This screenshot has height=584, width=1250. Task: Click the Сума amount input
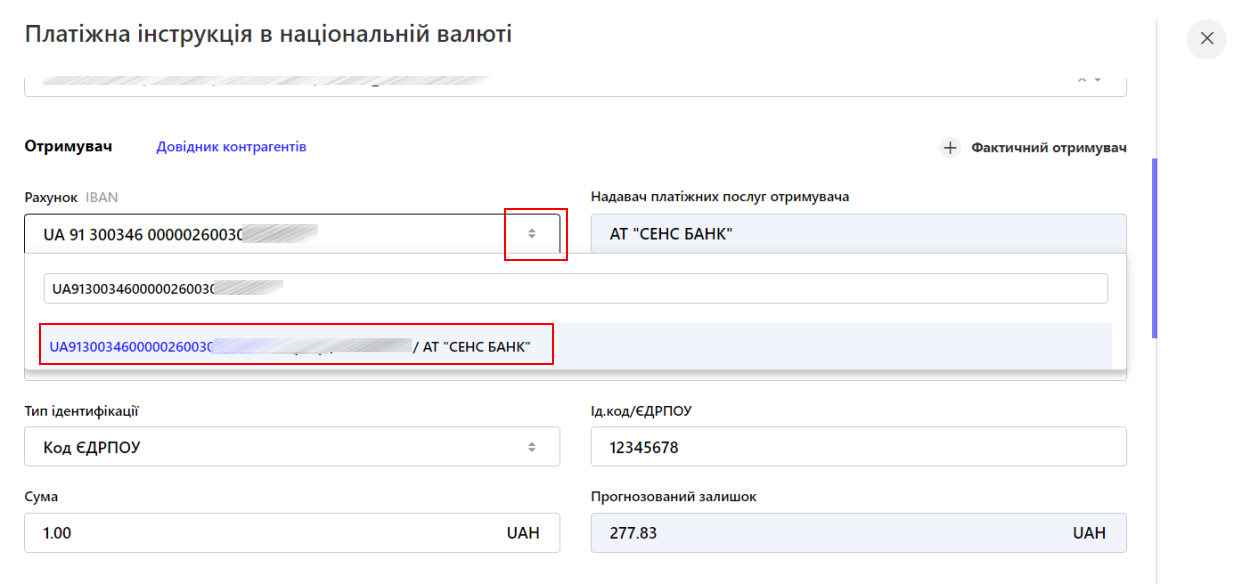[x=292, y=533]
